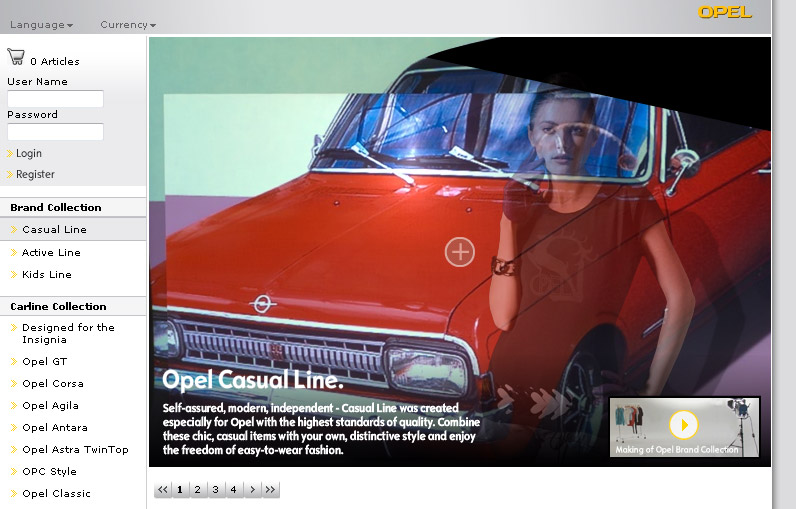Image resolution: width=796 pixels, height=509 pixels.
Task: Click the Register link
Action: coord(35,174)
